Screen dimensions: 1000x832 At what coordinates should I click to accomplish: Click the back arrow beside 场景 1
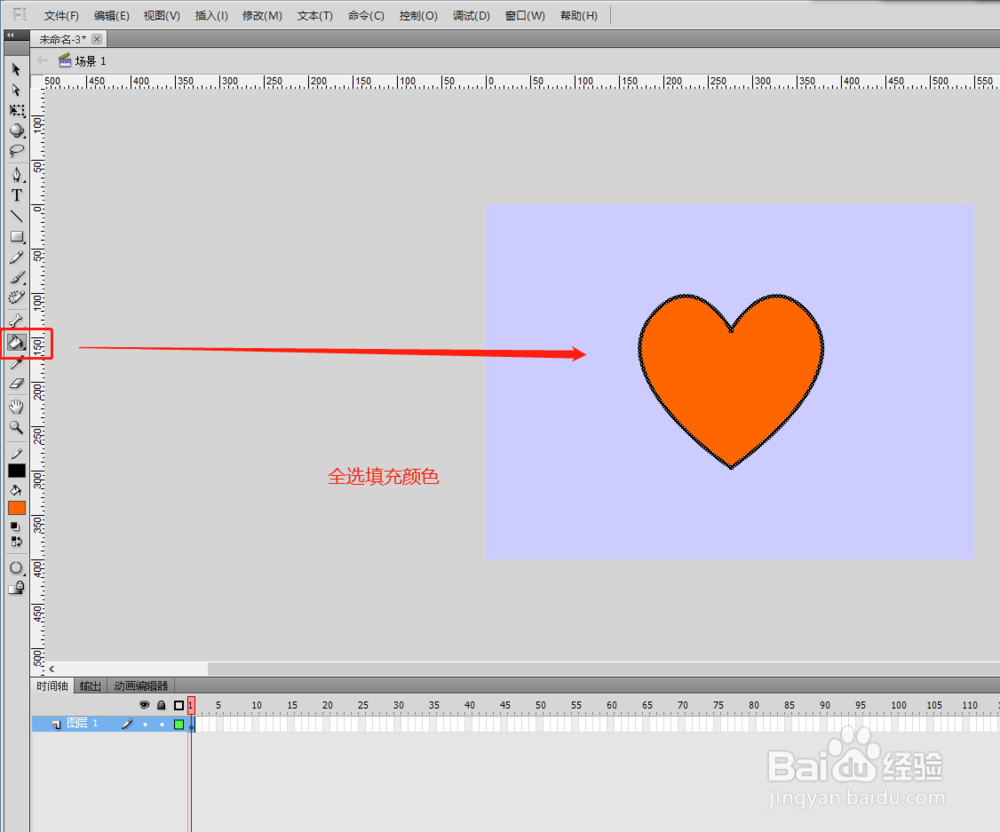tap(42, 61)
